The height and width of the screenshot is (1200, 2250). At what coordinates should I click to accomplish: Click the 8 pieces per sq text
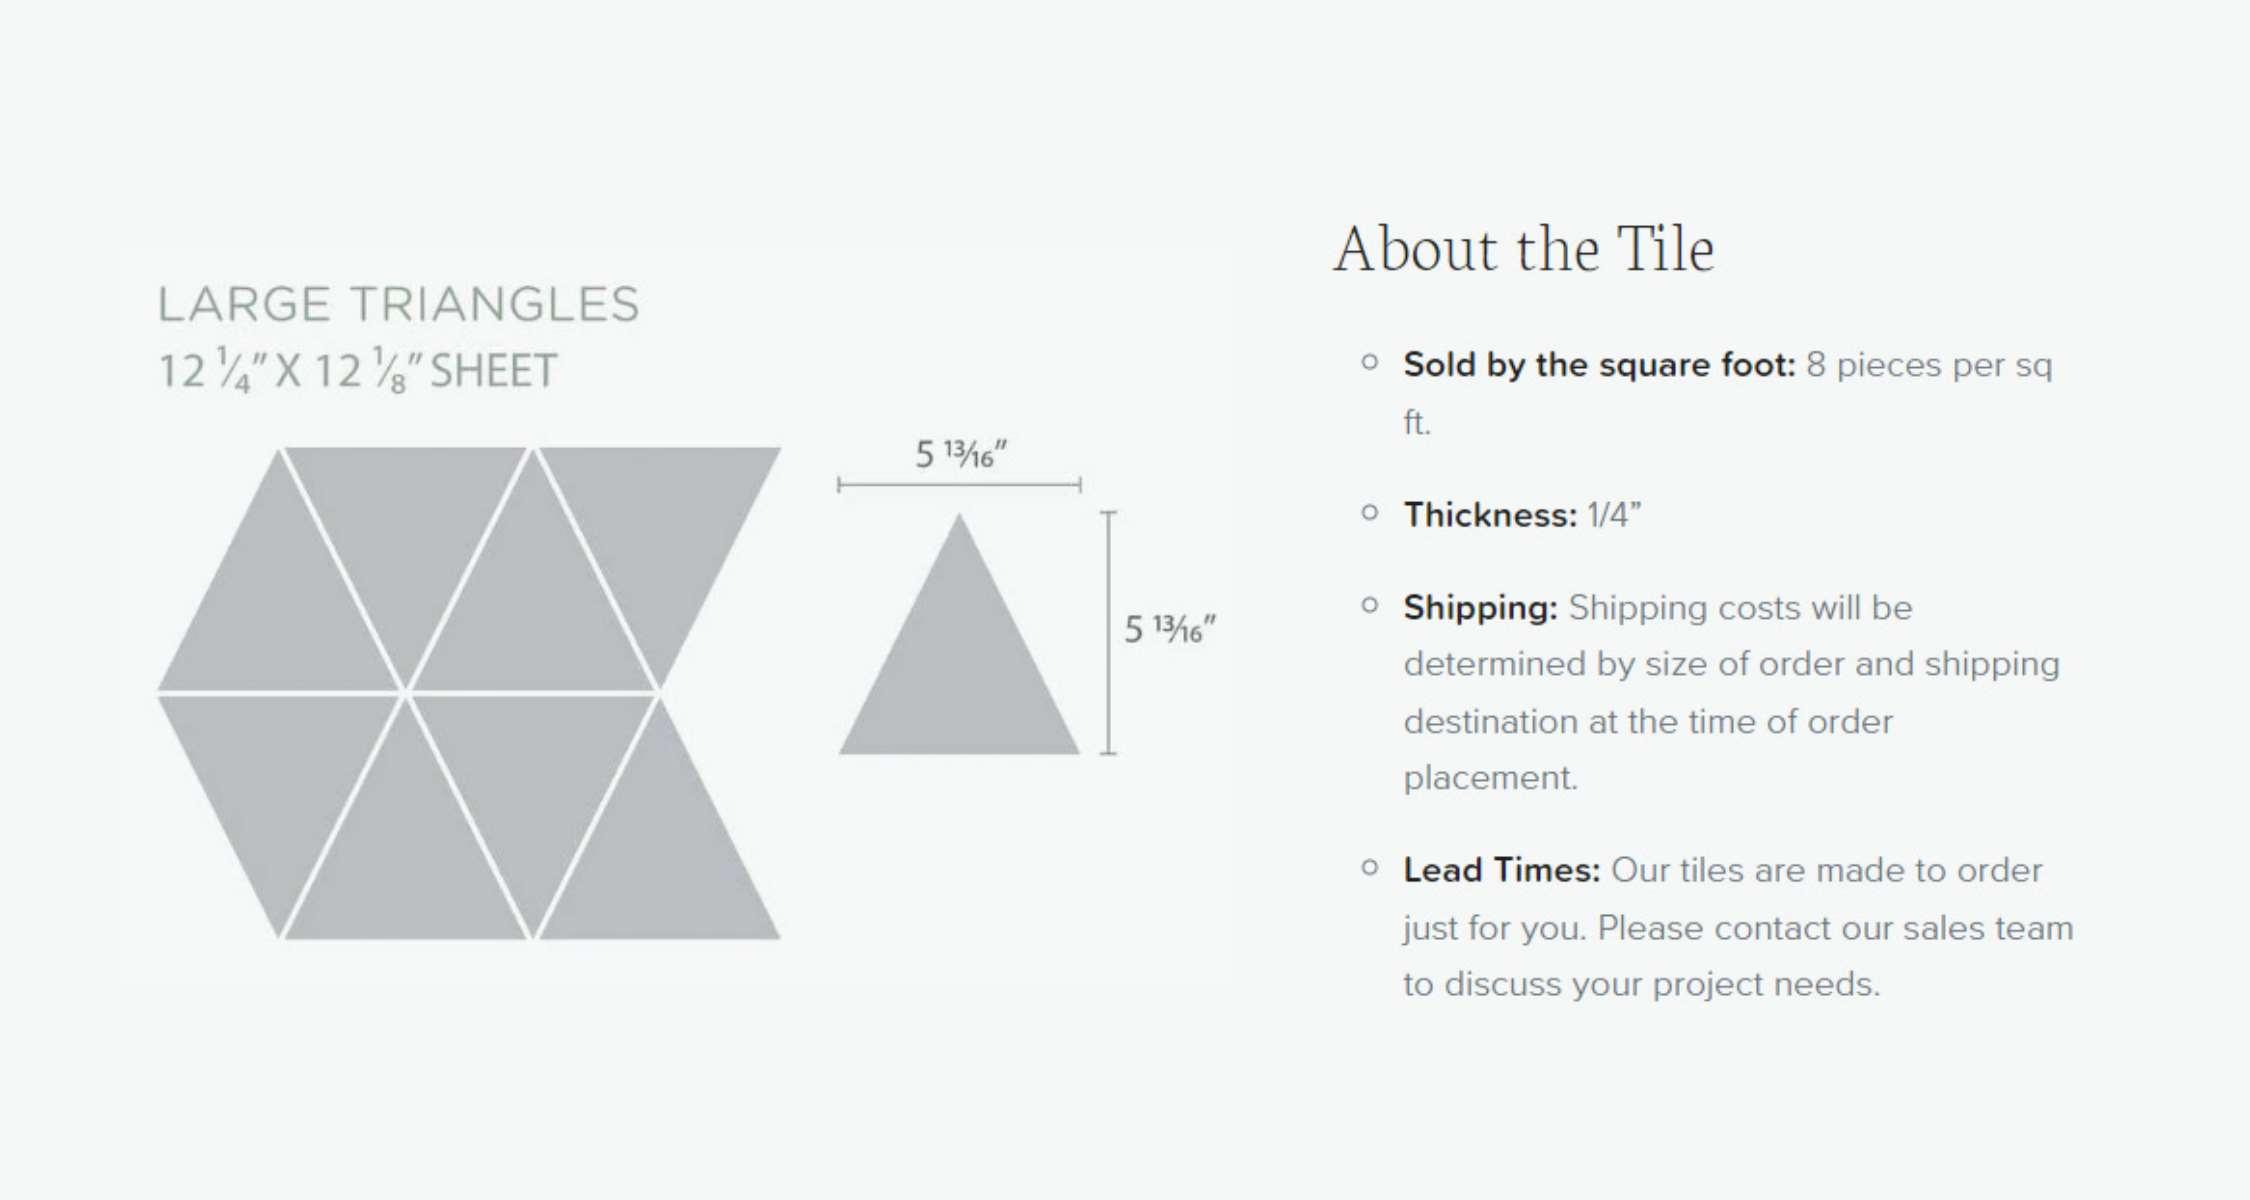(1928, 365)
